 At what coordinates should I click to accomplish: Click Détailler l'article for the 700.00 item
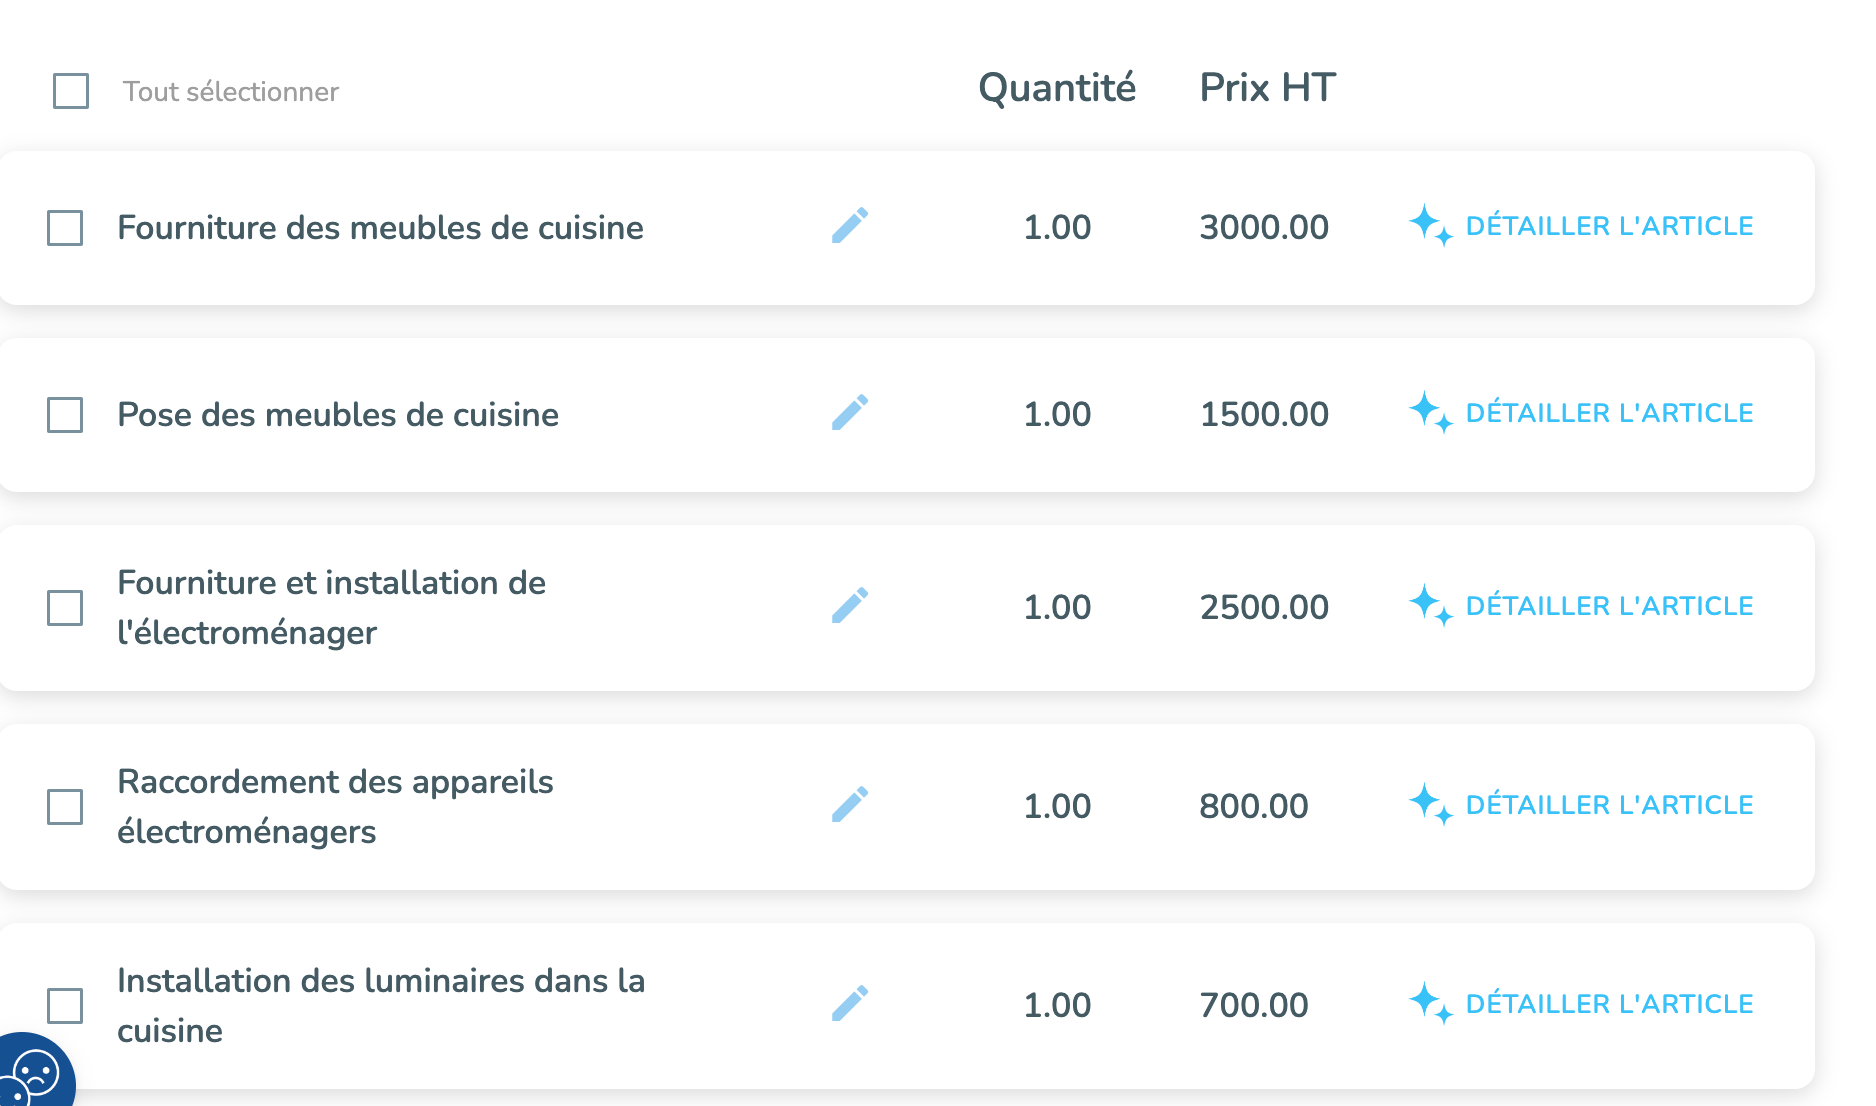click(1608, 1004)
